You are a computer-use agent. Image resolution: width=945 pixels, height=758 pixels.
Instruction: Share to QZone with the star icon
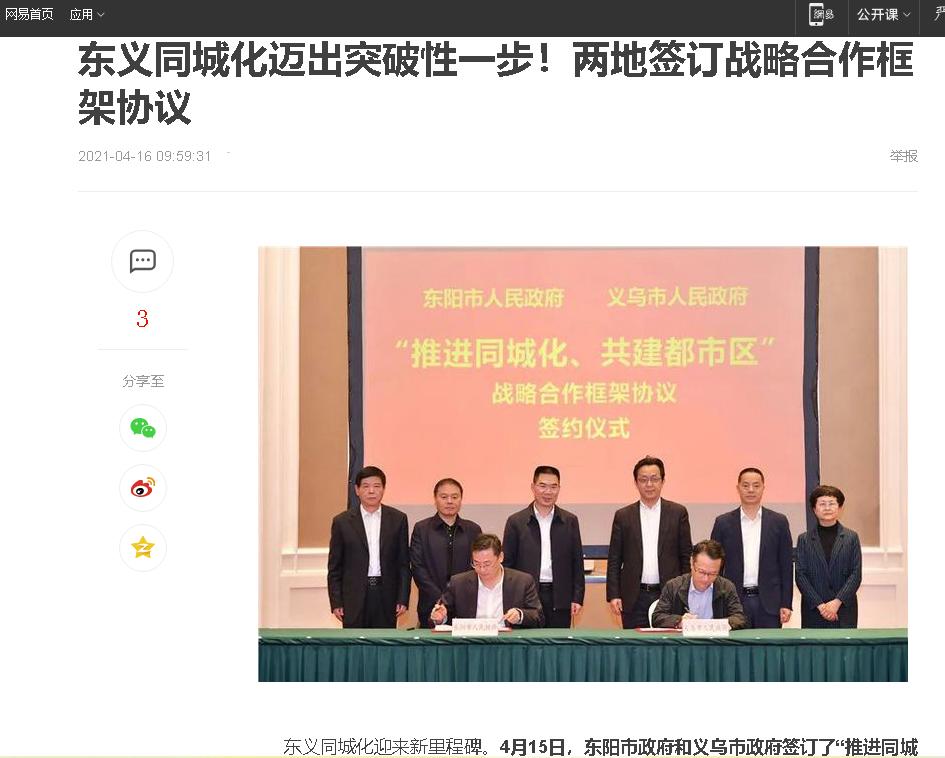tap(143, 548)
